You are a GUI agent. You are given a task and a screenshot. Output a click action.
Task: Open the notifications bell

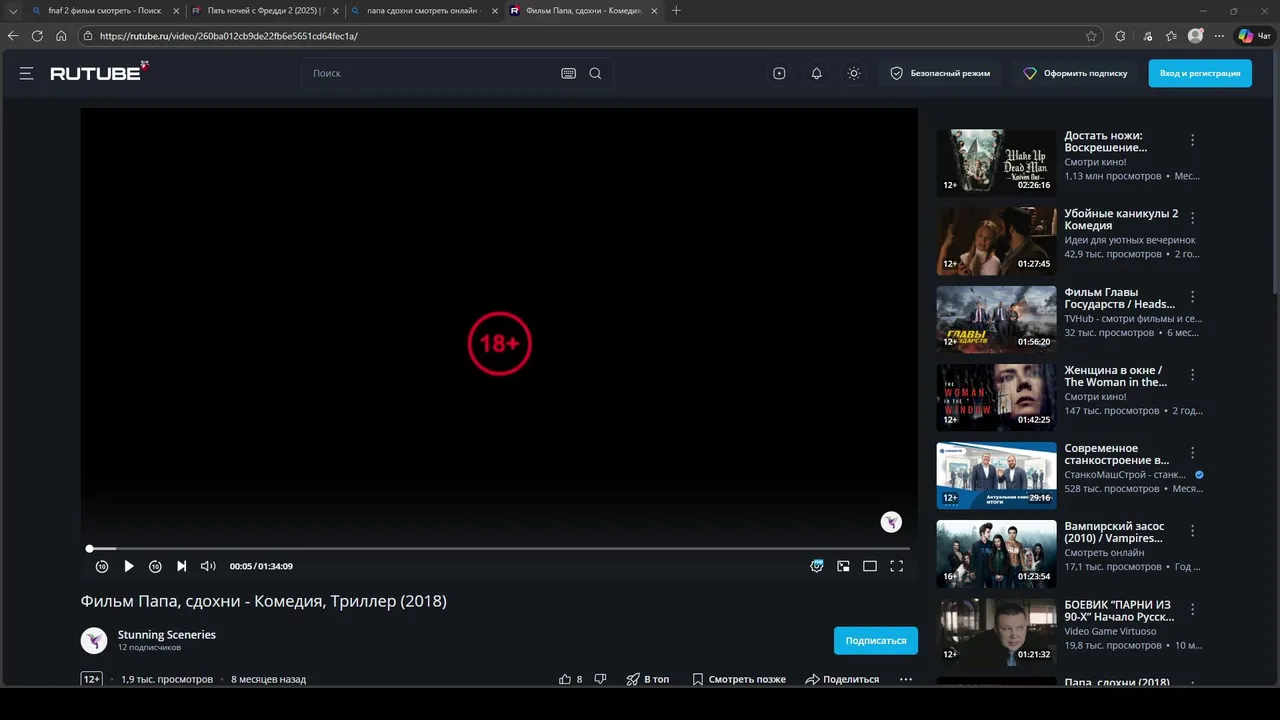click(x=816, y=73)
